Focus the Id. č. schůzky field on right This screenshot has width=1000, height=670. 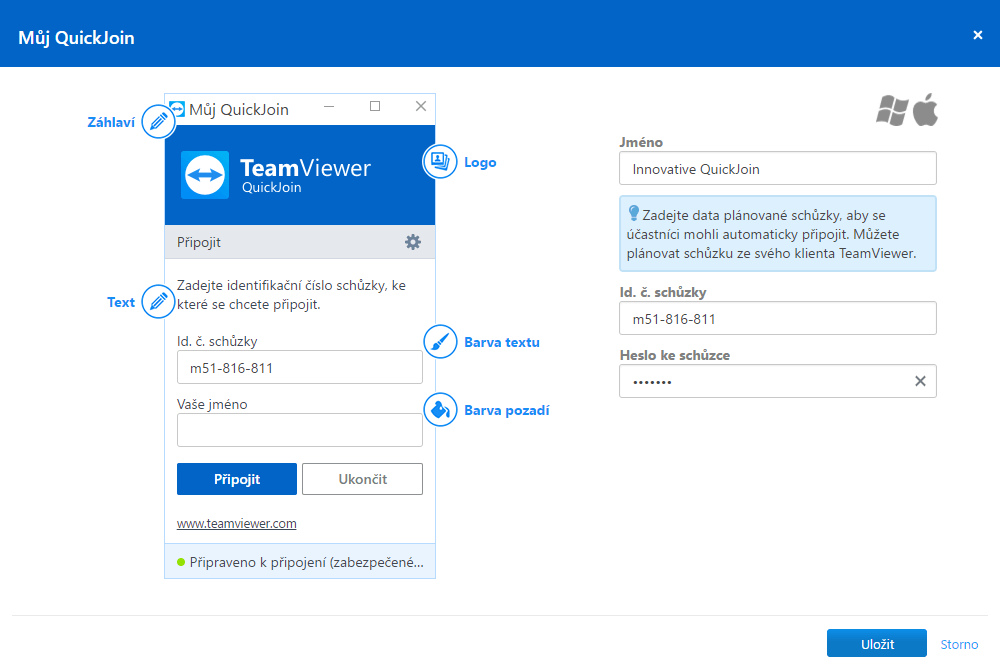point(778,318)
